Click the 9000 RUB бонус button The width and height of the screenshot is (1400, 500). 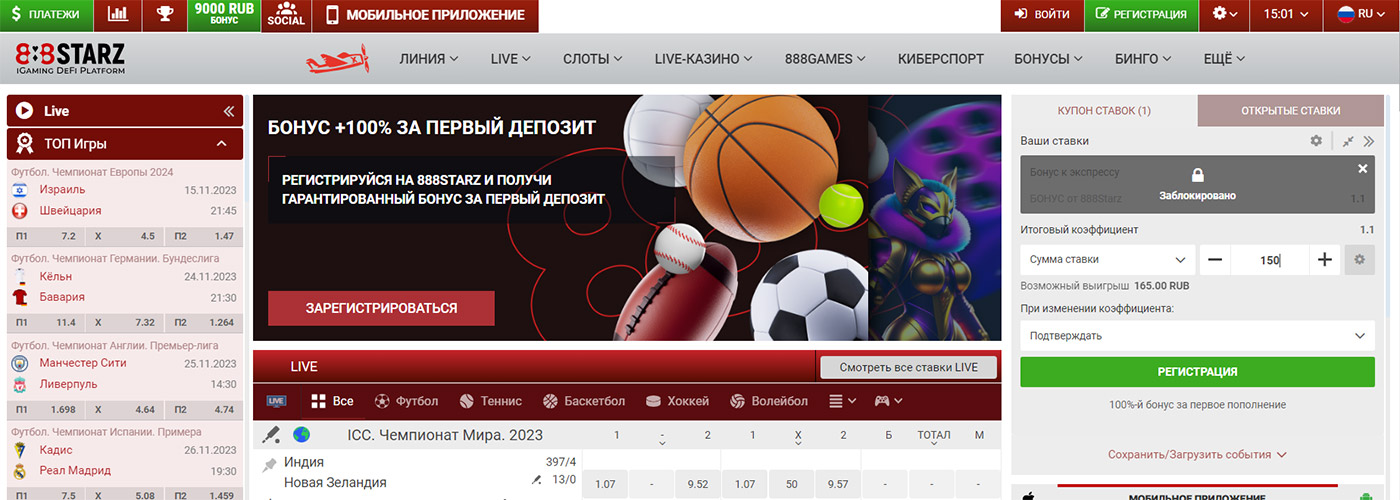pyautogui.click(x=224, y=15)
